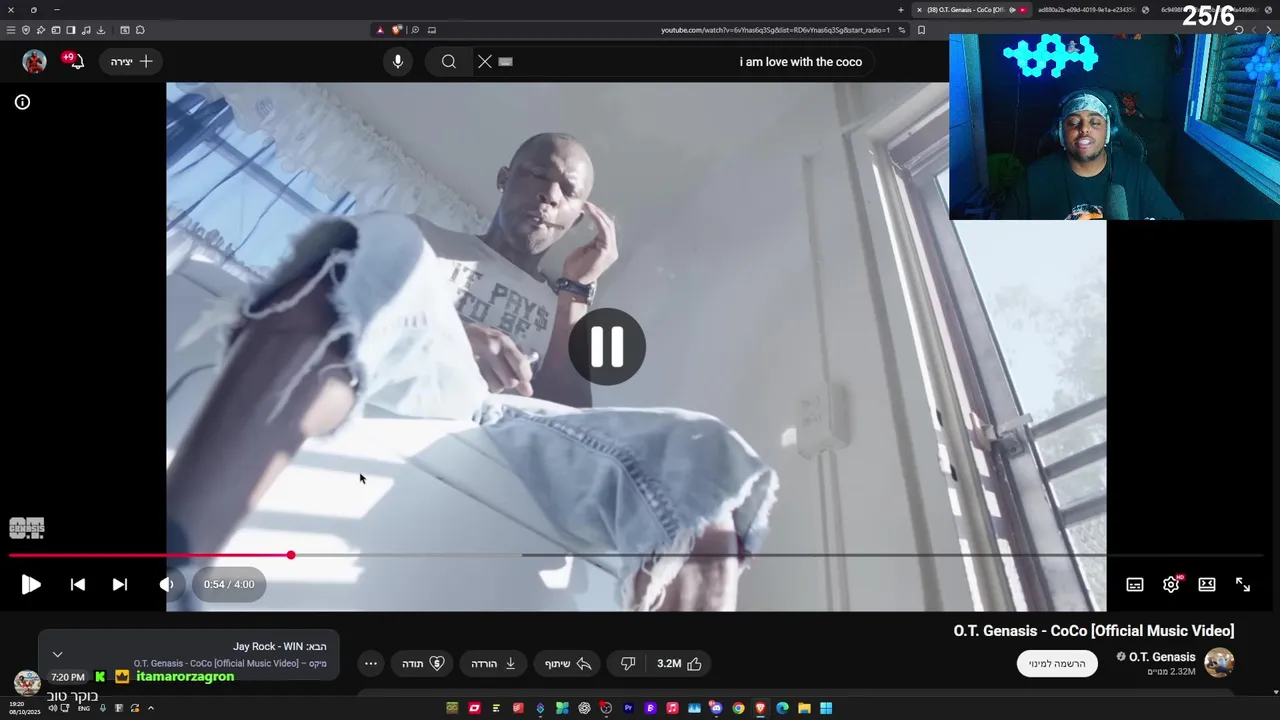Seek on the red video progress bar
This screenshot has height=720, width=1280.
[150, 555]
